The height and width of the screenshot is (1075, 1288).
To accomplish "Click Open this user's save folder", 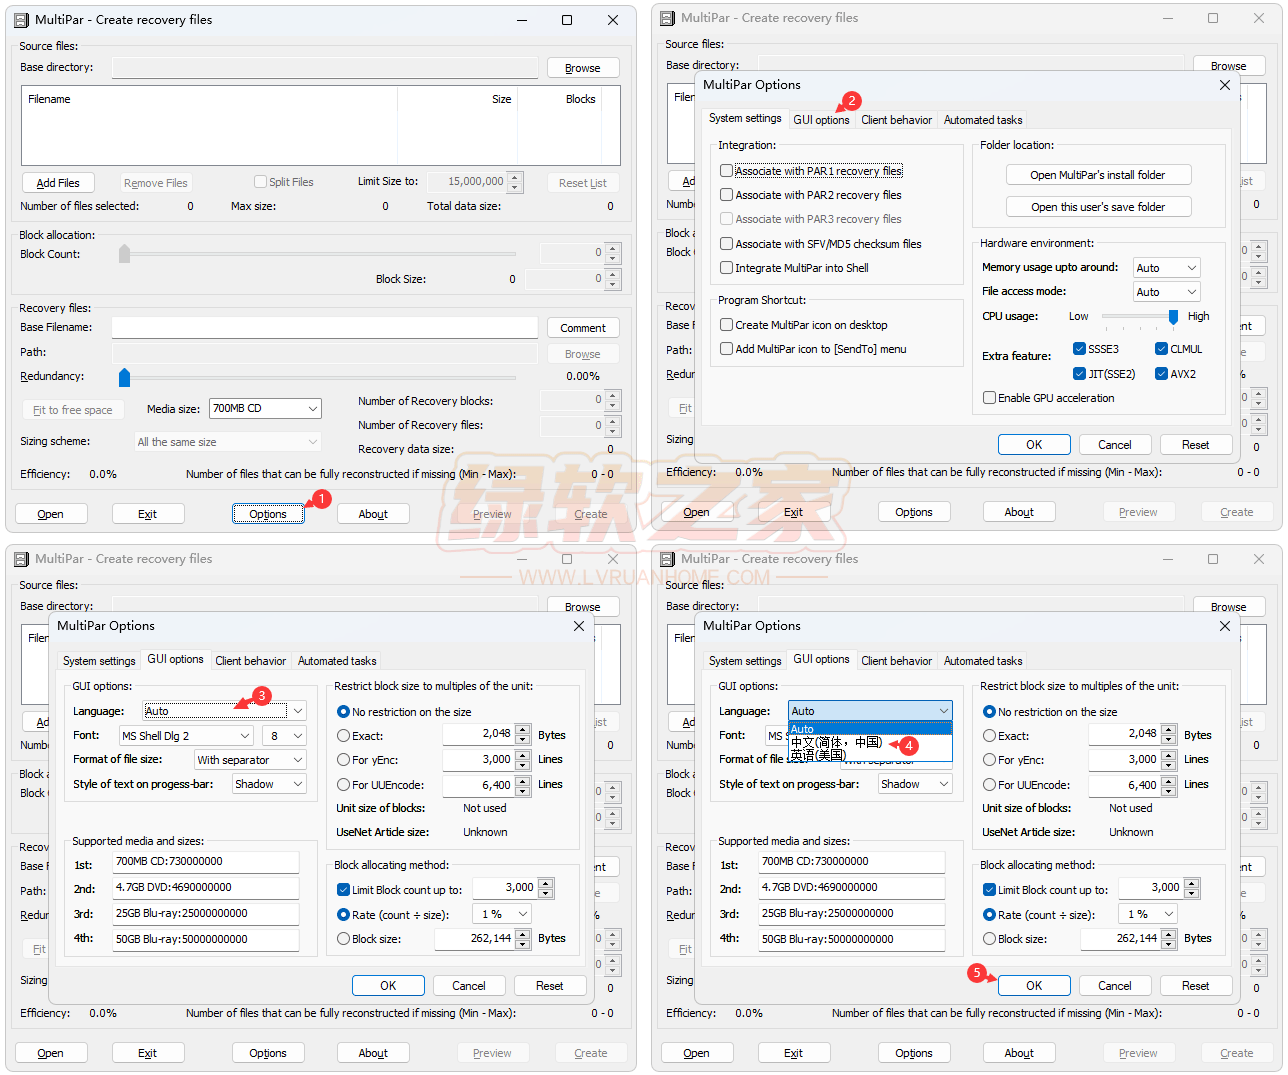I will [1097, 207].
